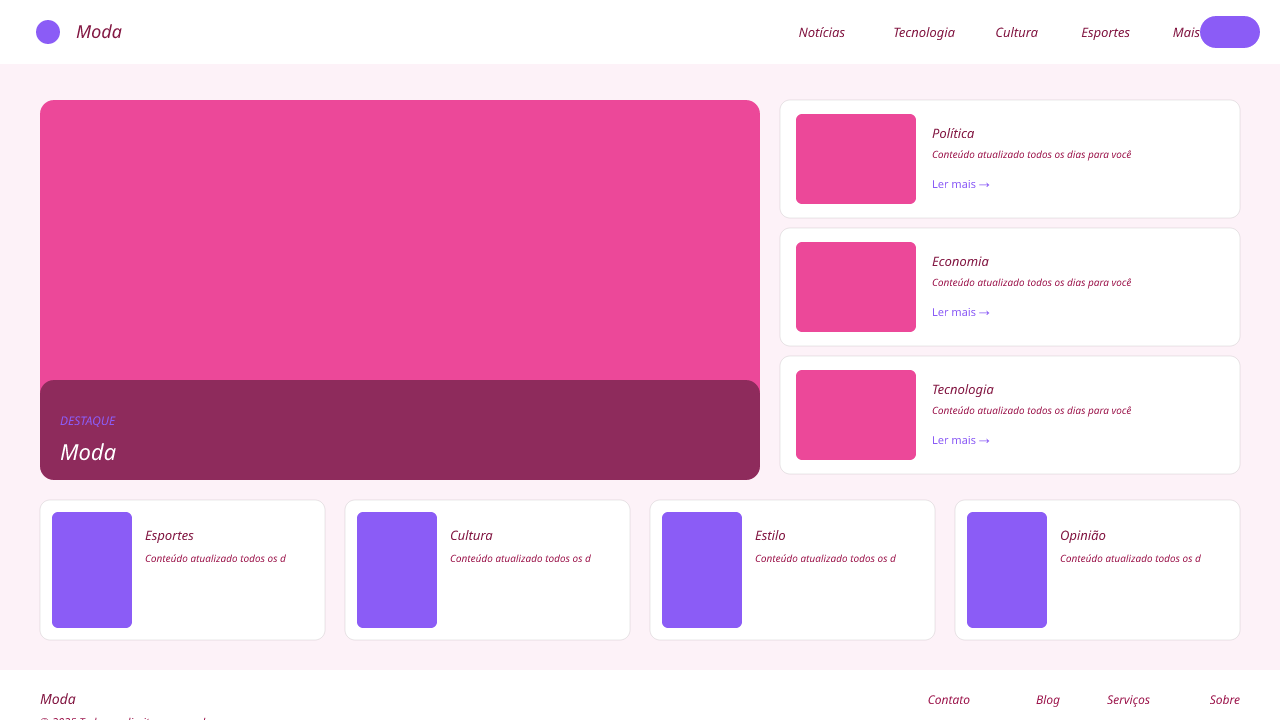
Task: Click the purple circle logo icon
Action: (48, 32)
